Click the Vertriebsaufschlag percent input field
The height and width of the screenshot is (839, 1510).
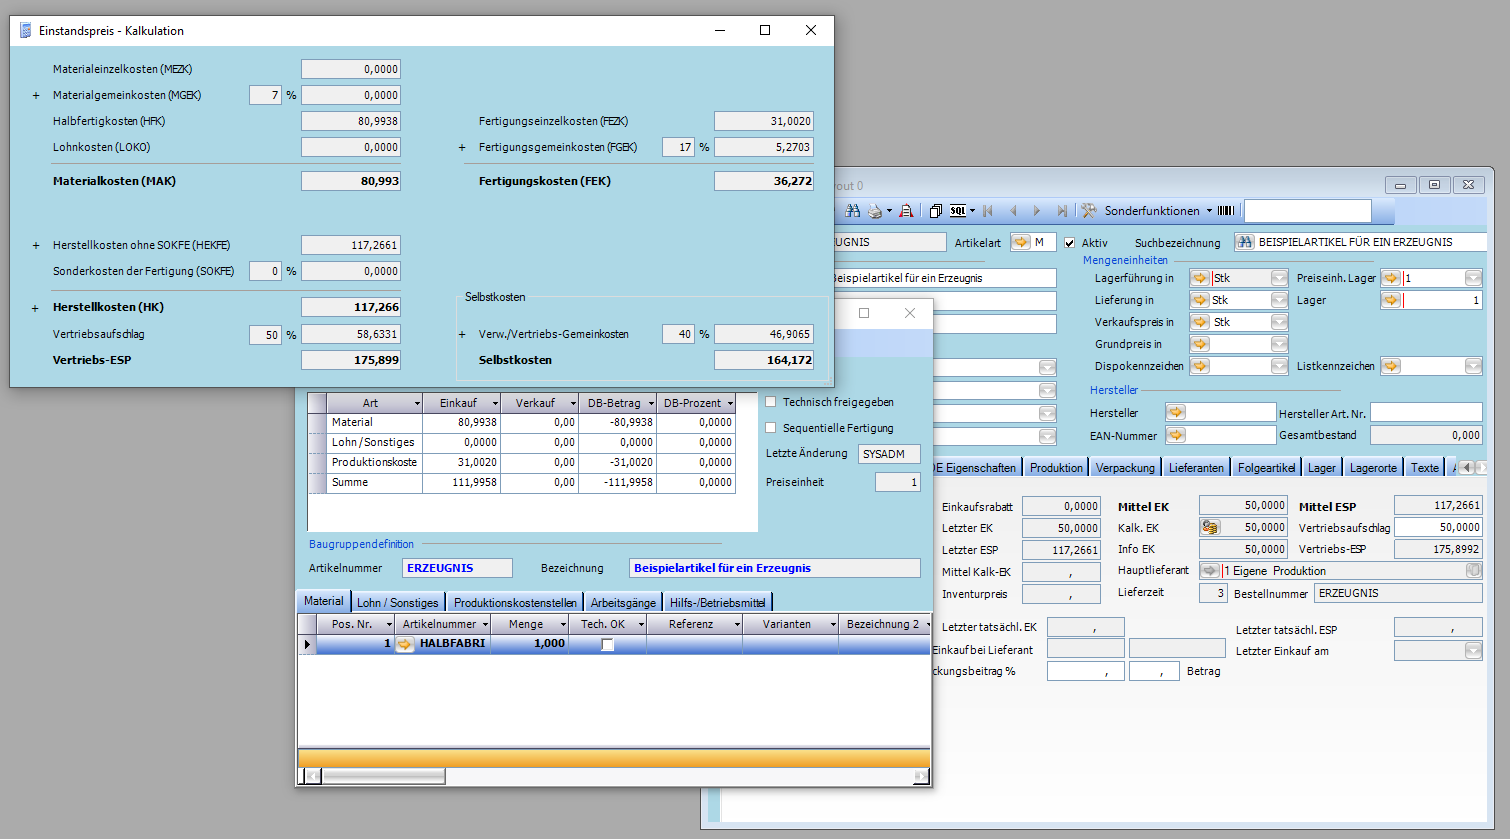point(265,335)
